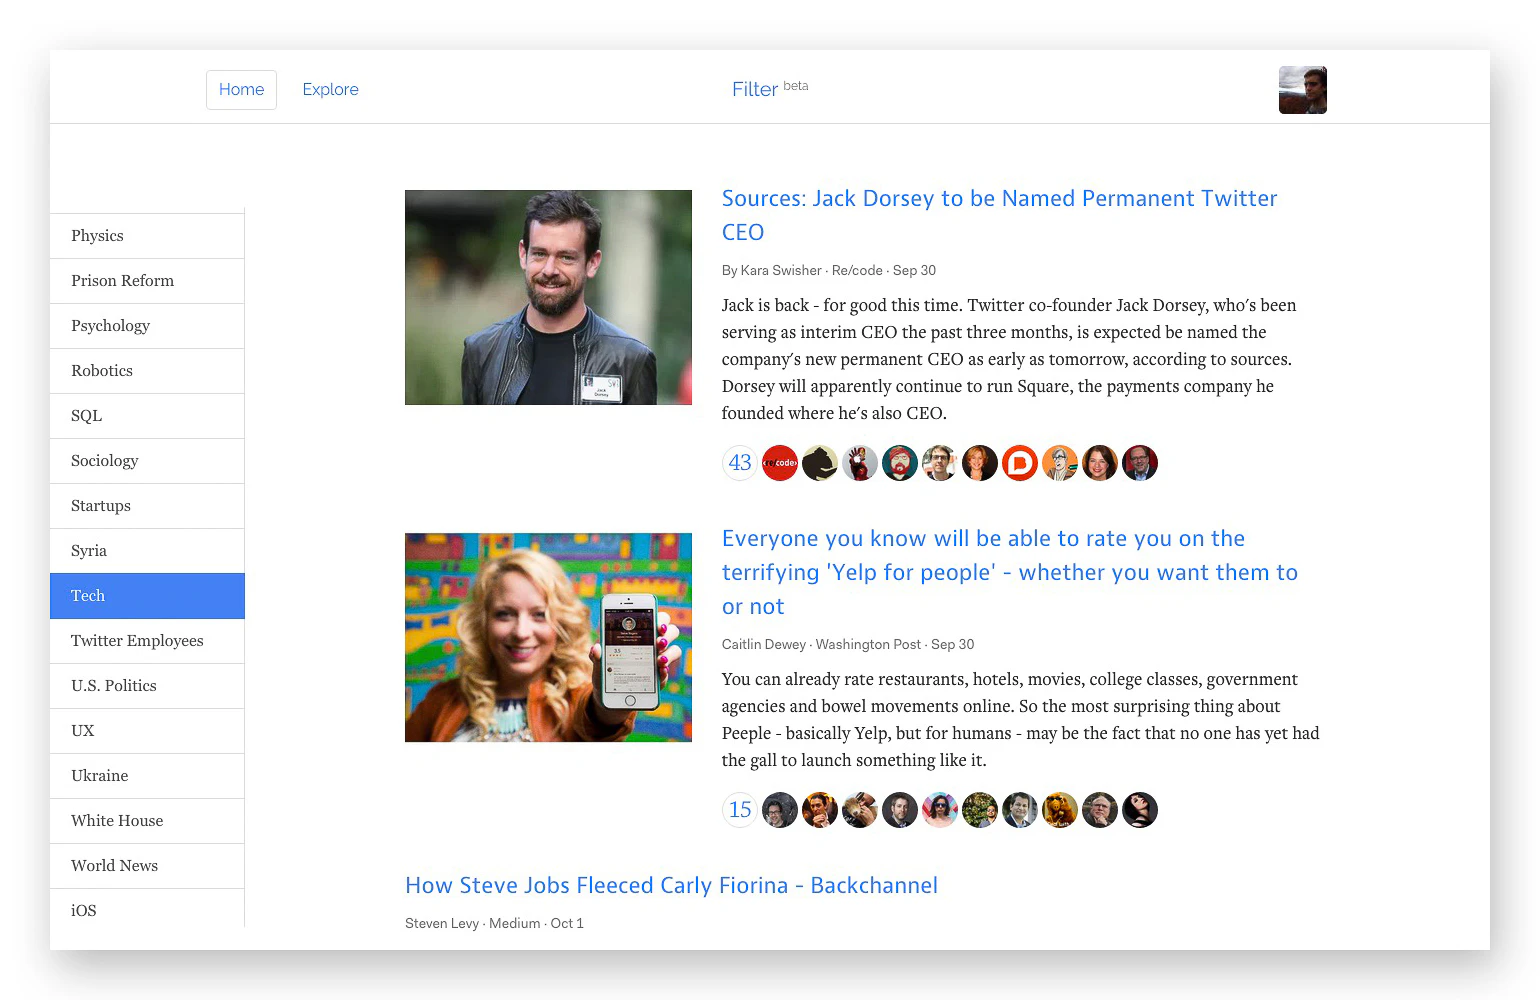Click the woman in sunglasses avatar on pink background
Image resolution: width=1540 pixels, height=1000 pixels.
click(940, 810)
